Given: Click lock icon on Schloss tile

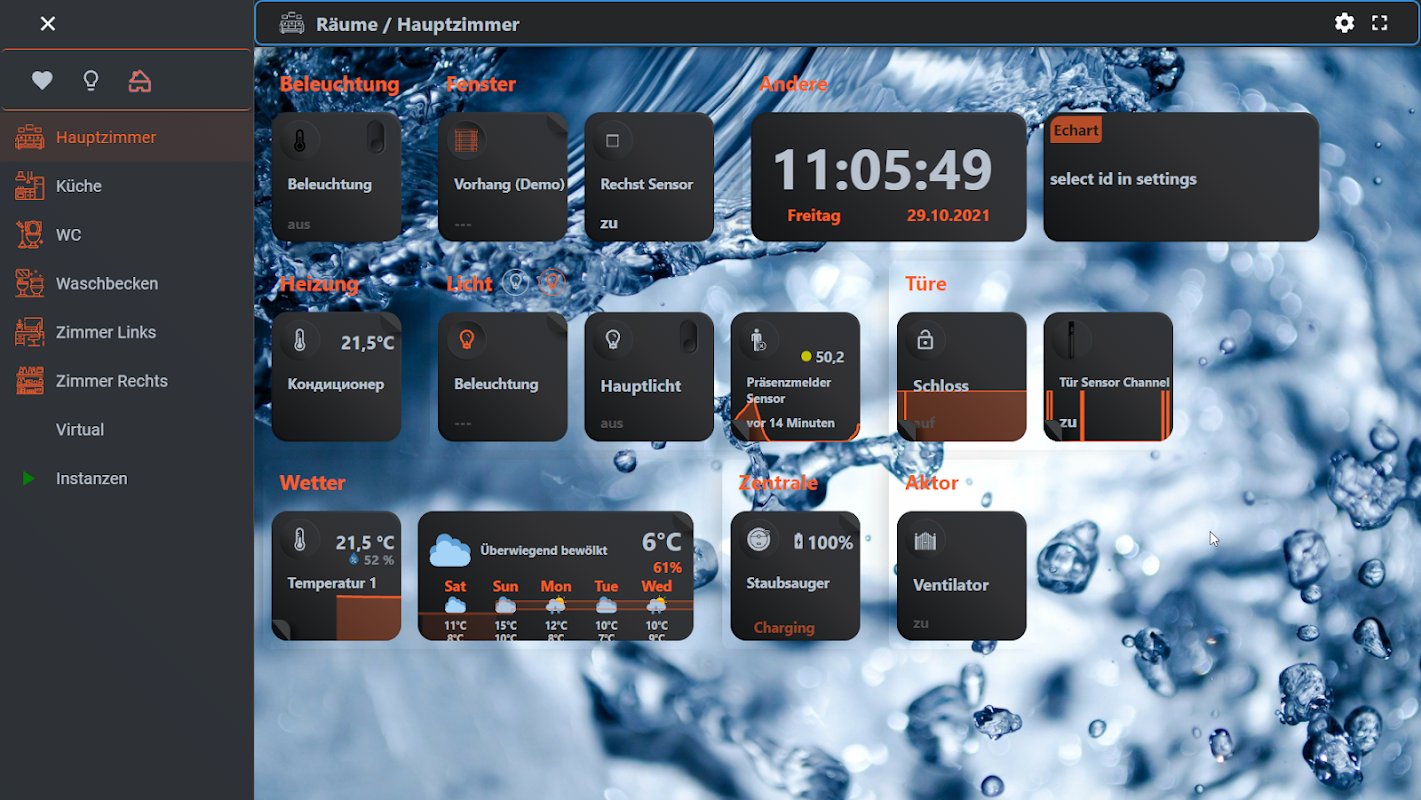Looking at the screenshot, I should point(925,341).
